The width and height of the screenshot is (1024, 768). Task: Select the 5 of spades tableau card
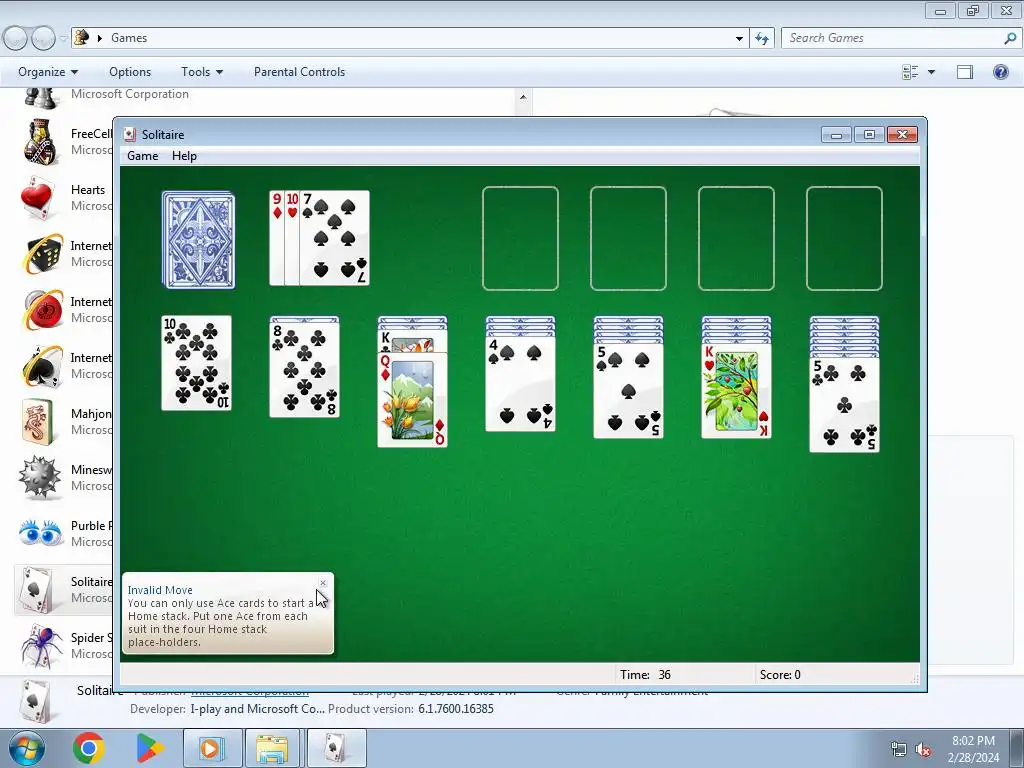(628, 391)
